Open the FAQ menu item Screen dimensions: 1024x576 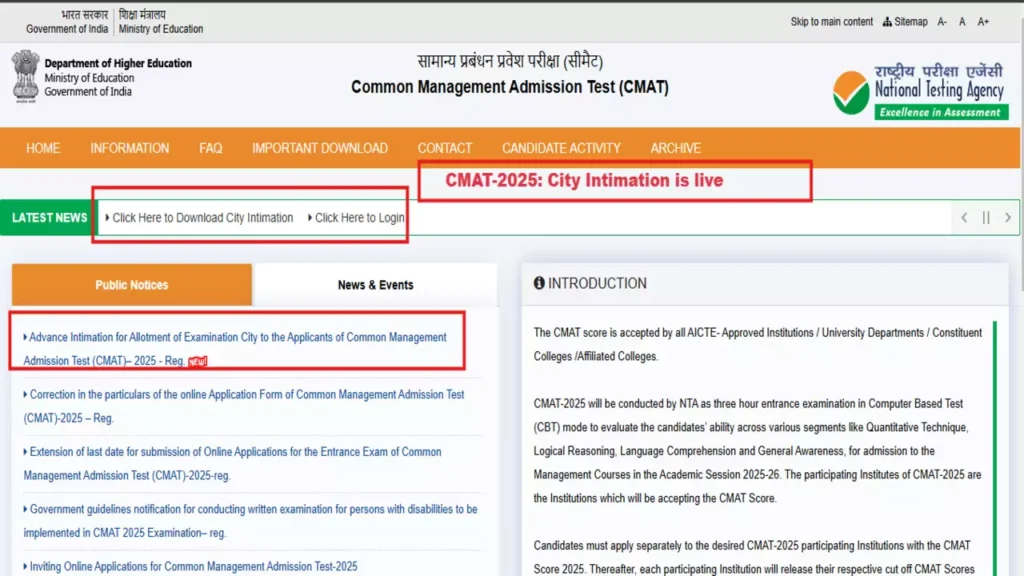(210, 148)
